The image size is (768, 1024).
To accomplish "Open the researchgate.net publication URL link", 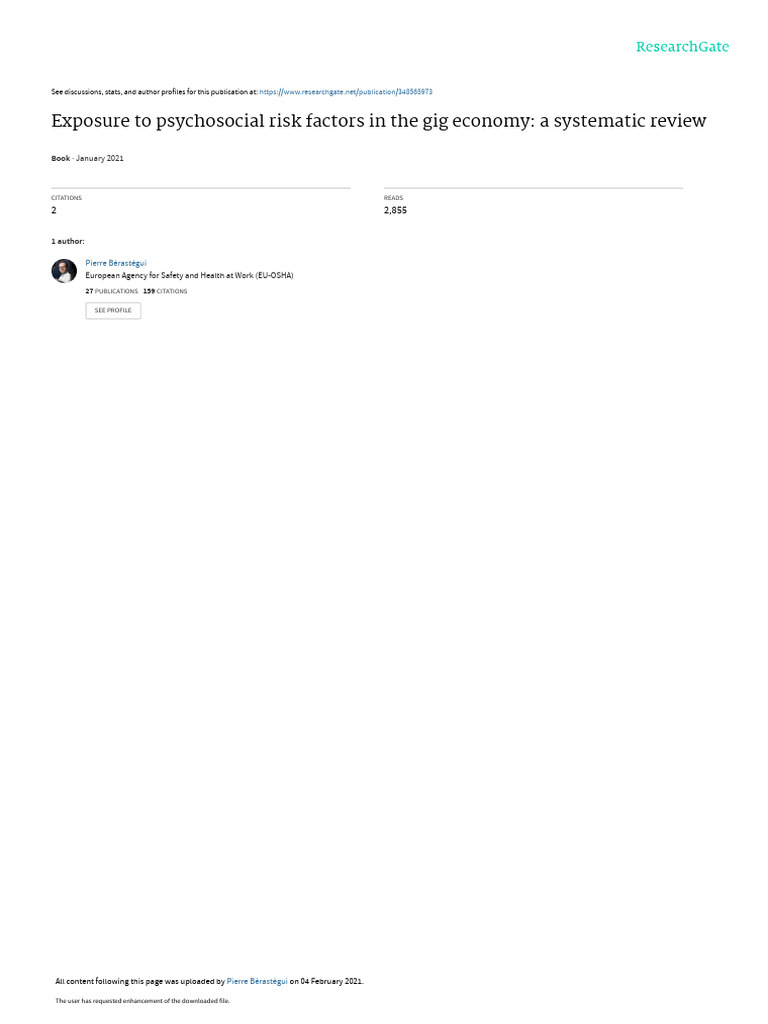I will pyautogui.click(x=345, y=92).
